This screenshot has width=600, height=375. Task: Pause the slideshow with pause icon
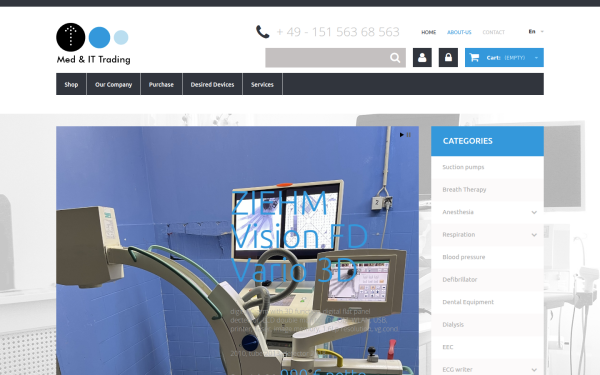pos(409,135)
